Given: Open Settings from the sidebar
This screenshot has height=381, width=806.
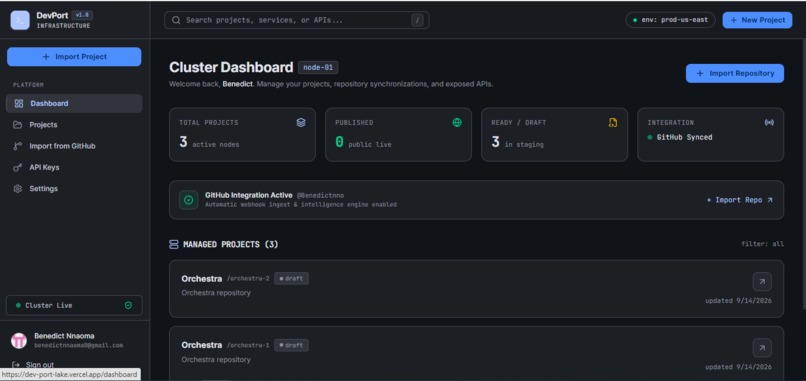Looking at the screenshot, I should pos(74,189).
